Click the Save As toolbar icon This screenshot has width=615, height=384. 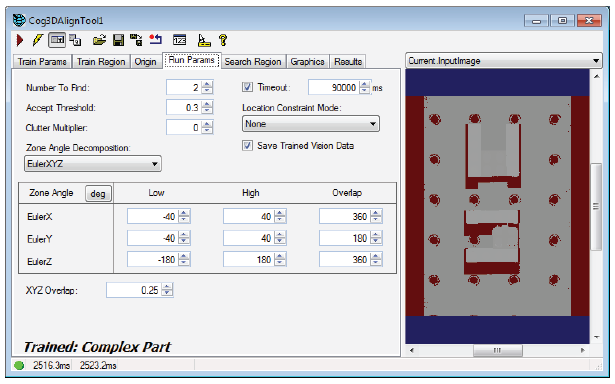136,40
